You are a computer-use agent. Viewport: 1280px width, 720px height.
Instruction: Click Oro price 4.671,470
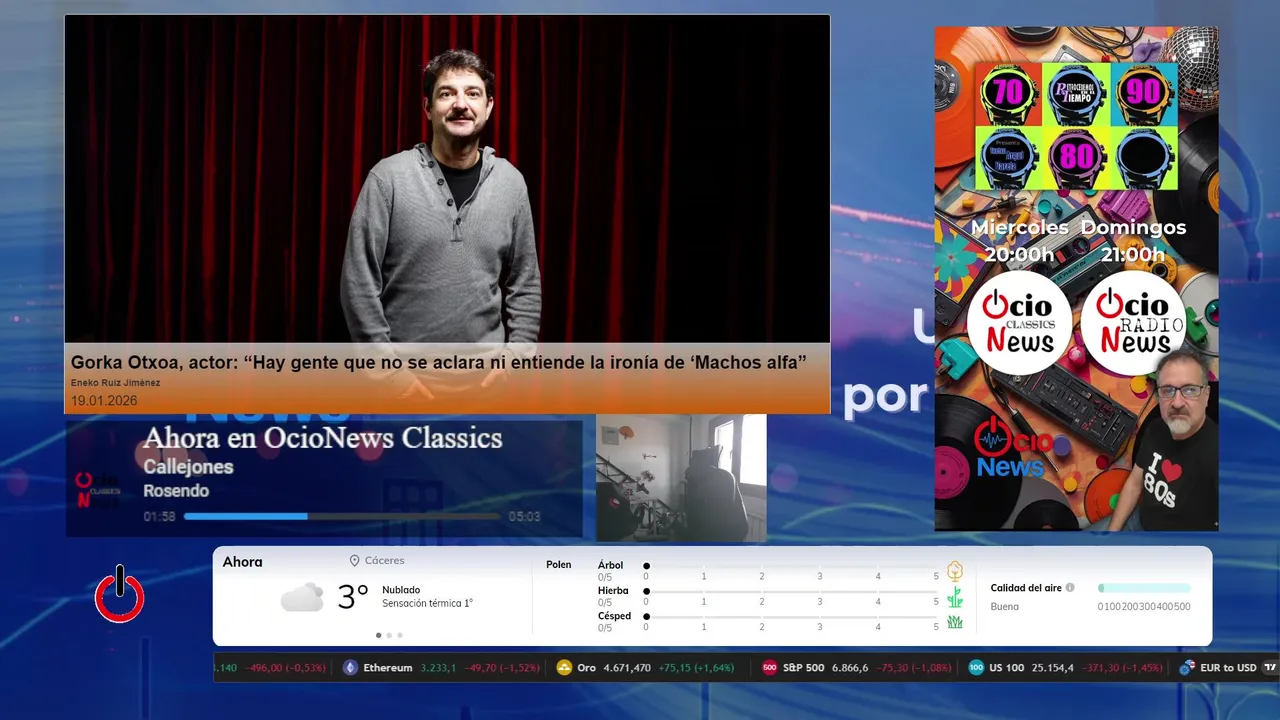point(627,668)
